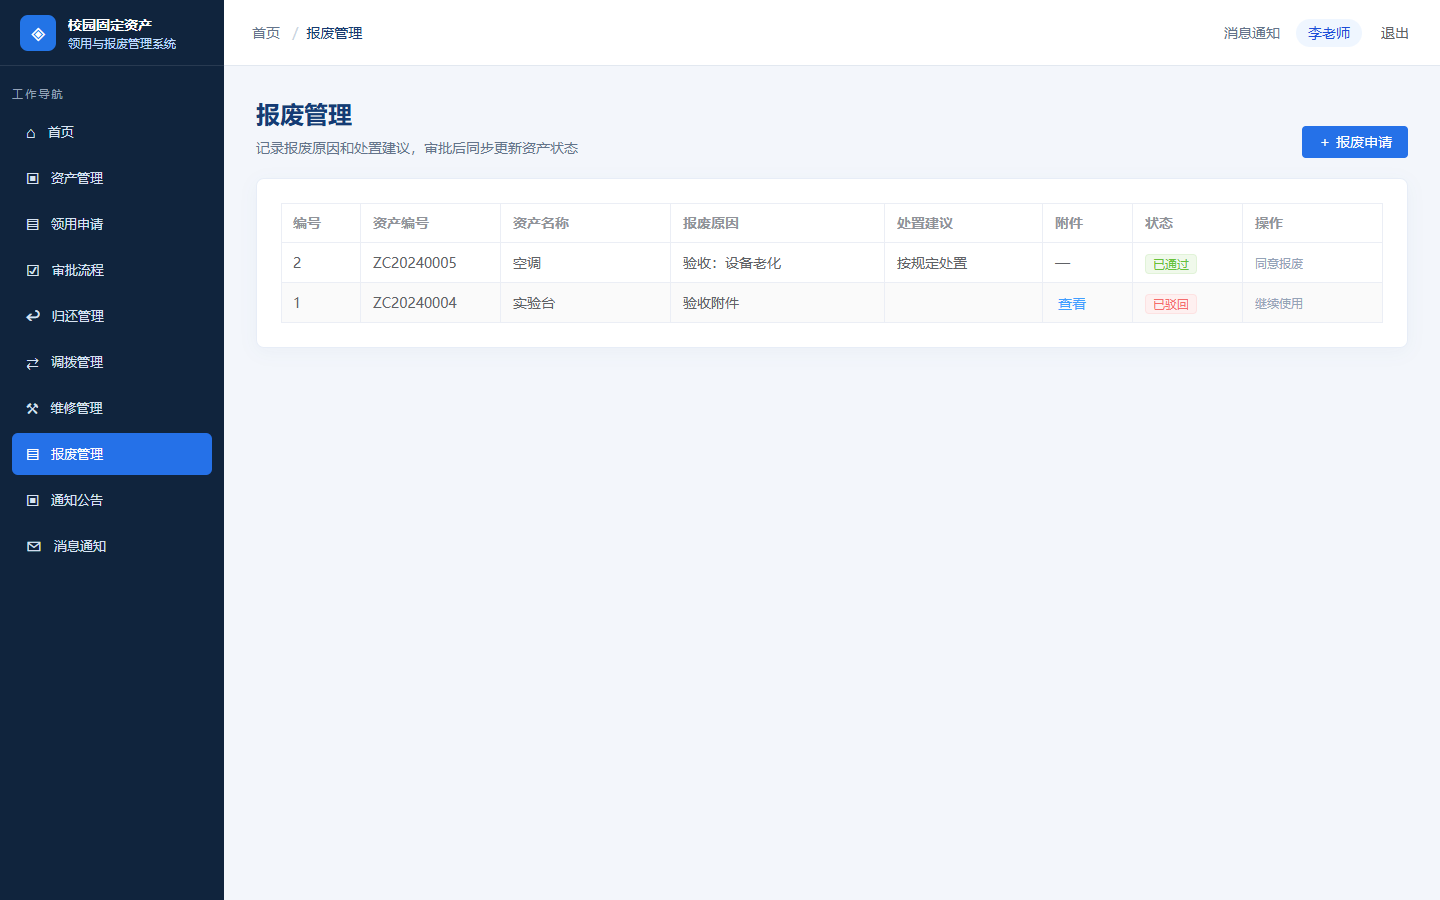Click the 审批流程 checkmark icon
1440x900 pixels.
coord(33,270)
